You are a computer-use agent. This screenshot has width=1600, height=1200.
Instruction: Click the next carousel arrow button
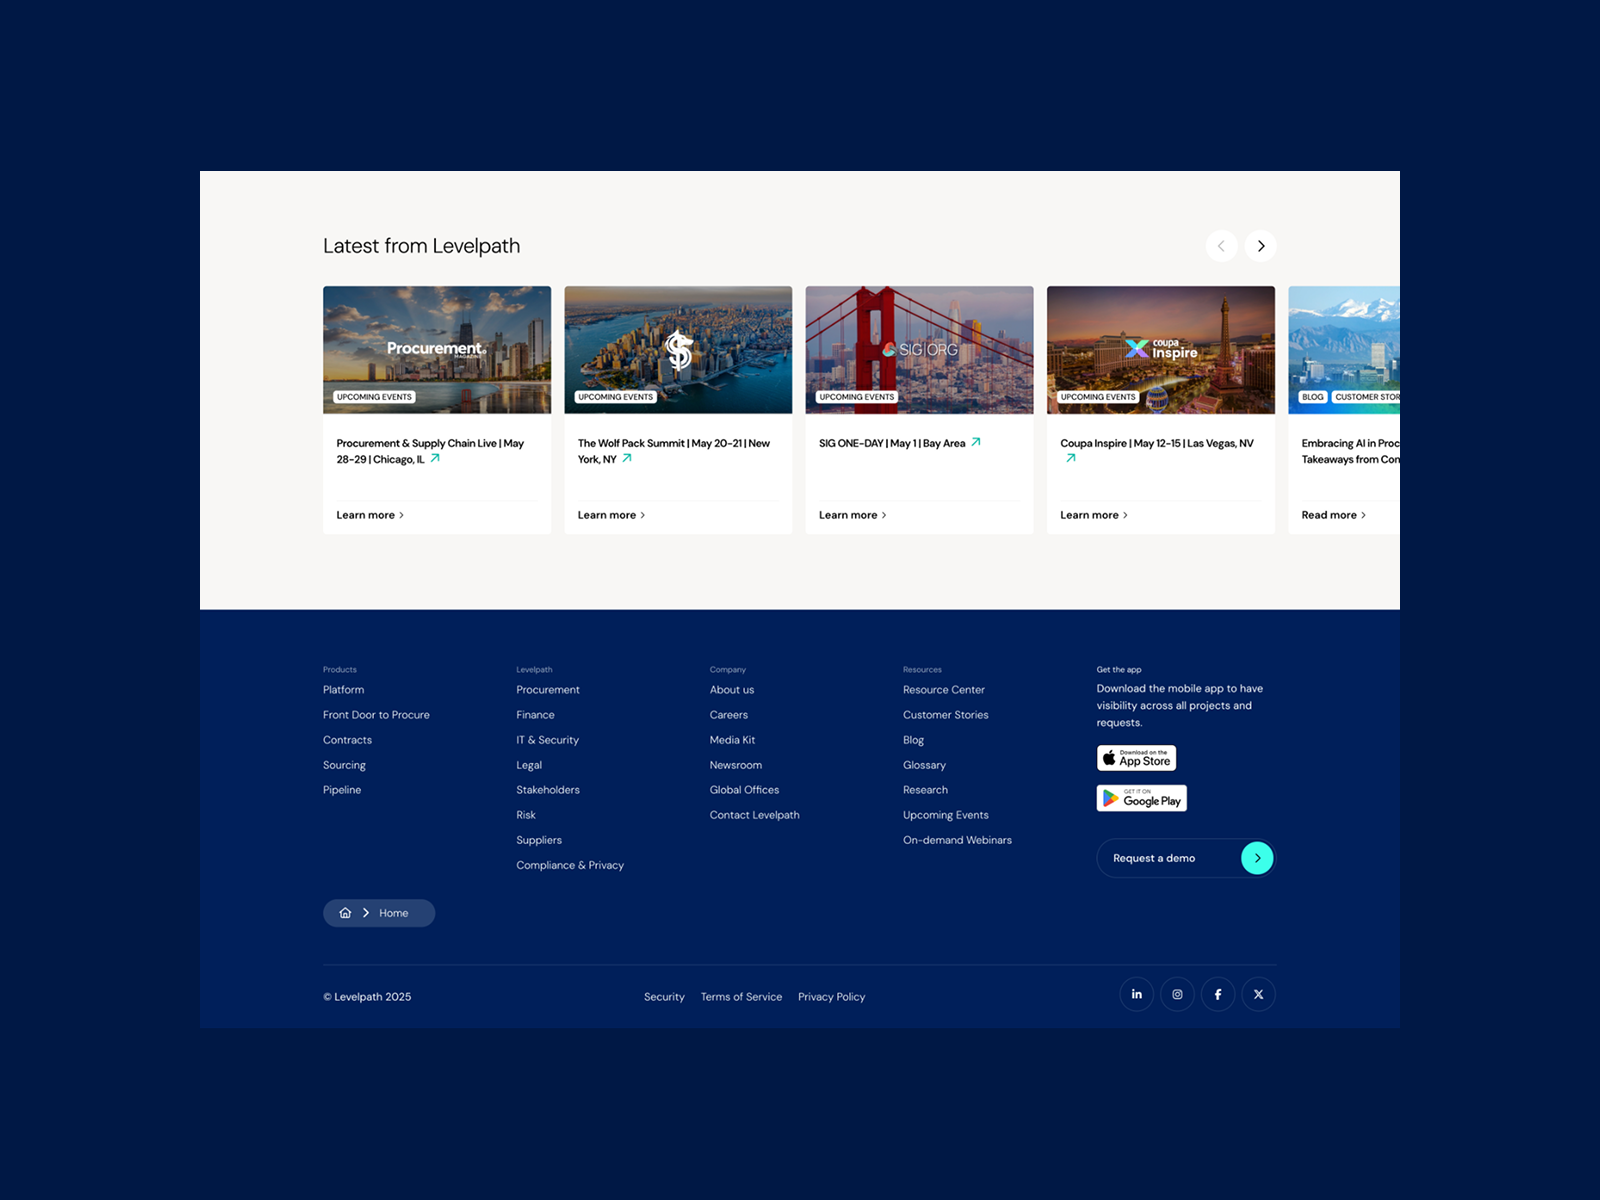1260,246
